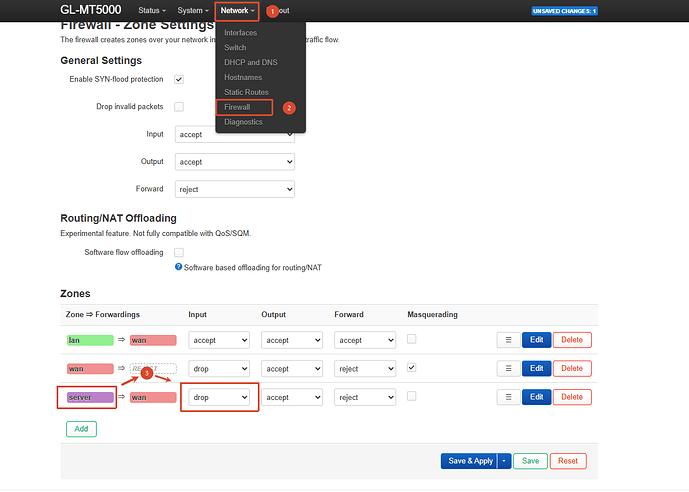Viewport: 689px width, 492px height.
Task: Click the wan forwarding badge in lan row
Action: pyautogui.click(x=153, y=340)
